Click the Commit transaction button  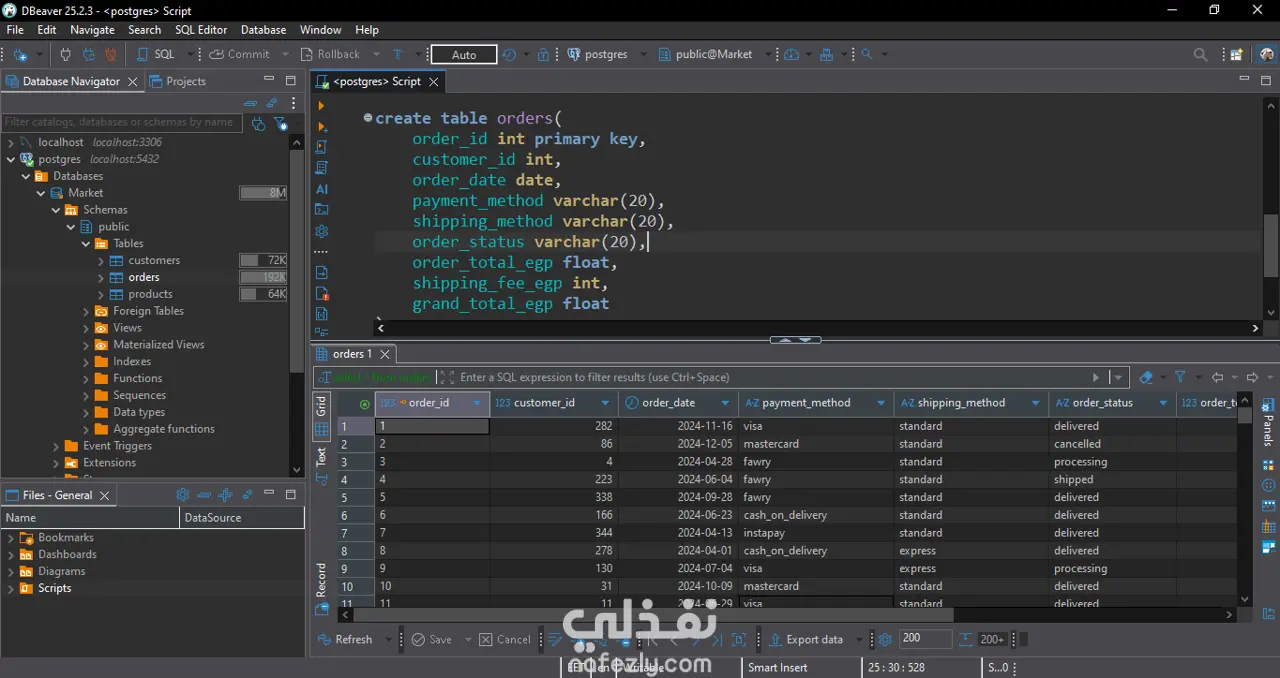click(240, 55)
